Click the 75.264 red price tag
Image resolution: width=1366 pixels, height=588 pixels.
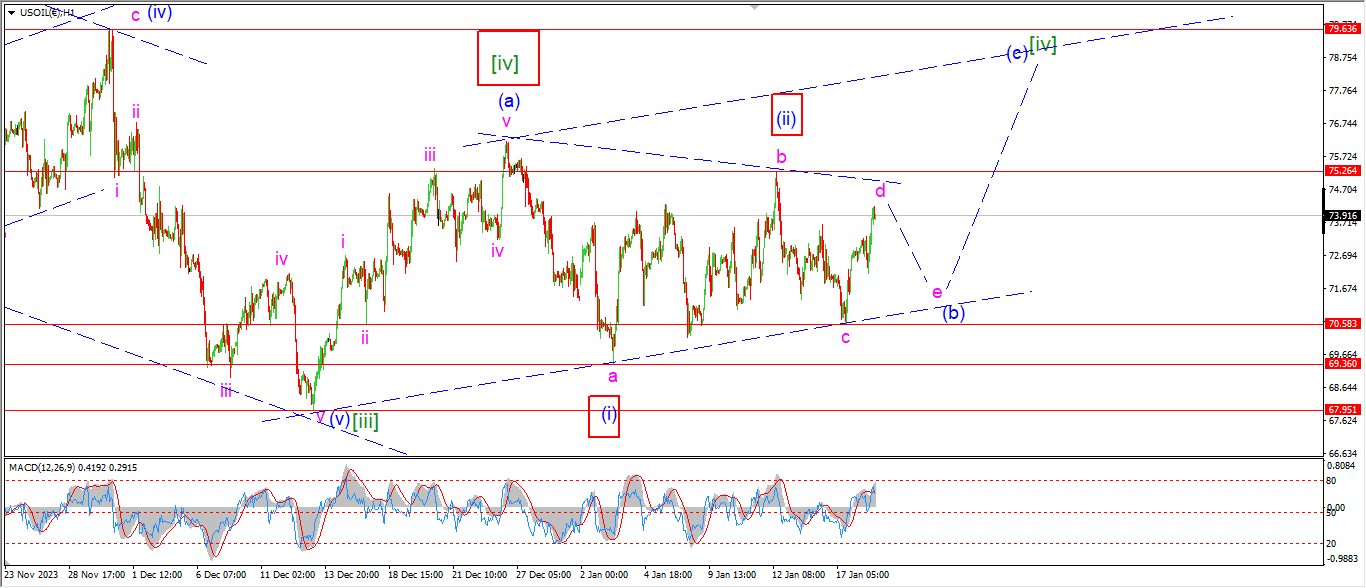click(x=1342, y=171)
